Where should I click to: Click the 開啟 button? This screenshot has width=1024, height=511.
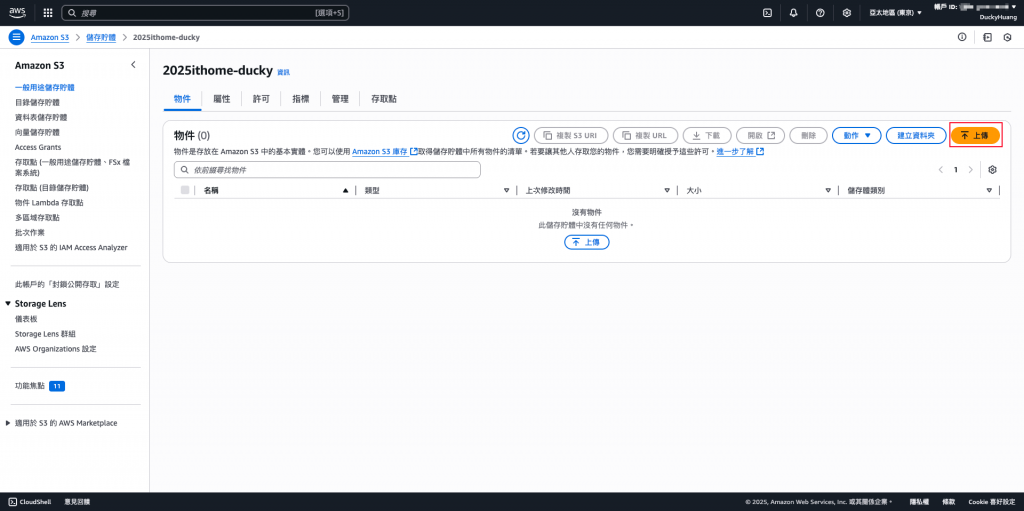pyautogui.click(x=760, y=135)
